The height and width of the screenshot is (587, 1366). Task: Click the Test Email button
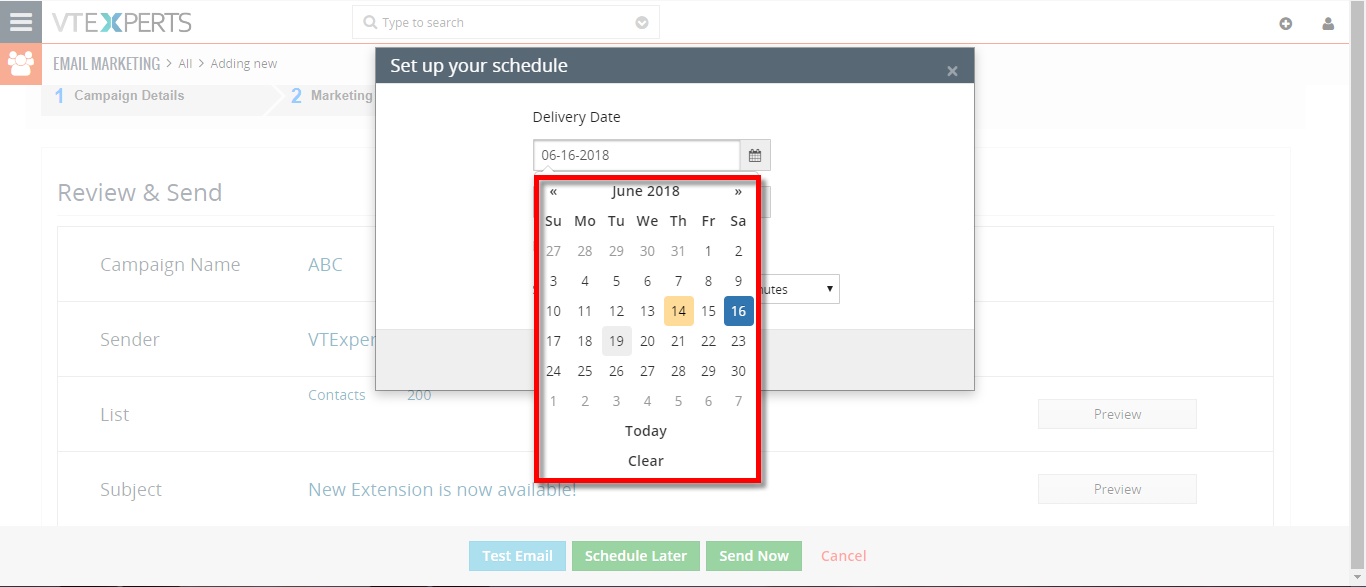517,556
